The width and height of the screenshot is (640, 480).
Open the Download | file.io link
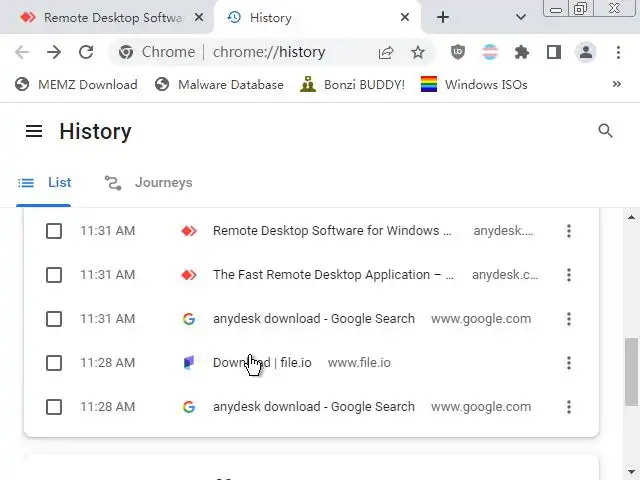coord(262,362)
